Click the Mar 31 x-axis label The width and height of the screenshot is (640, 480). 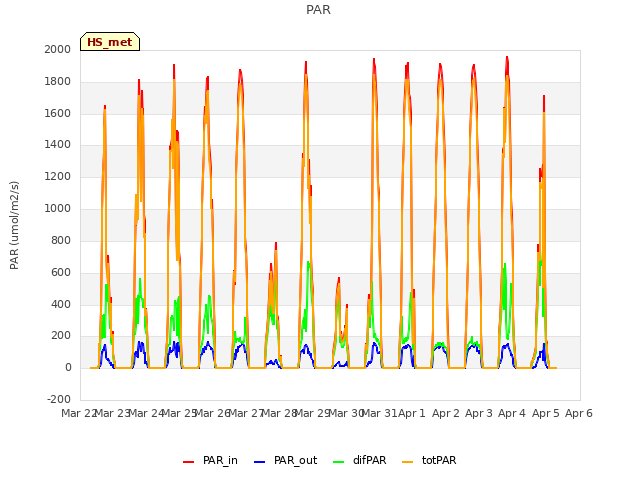click(380, 413)
